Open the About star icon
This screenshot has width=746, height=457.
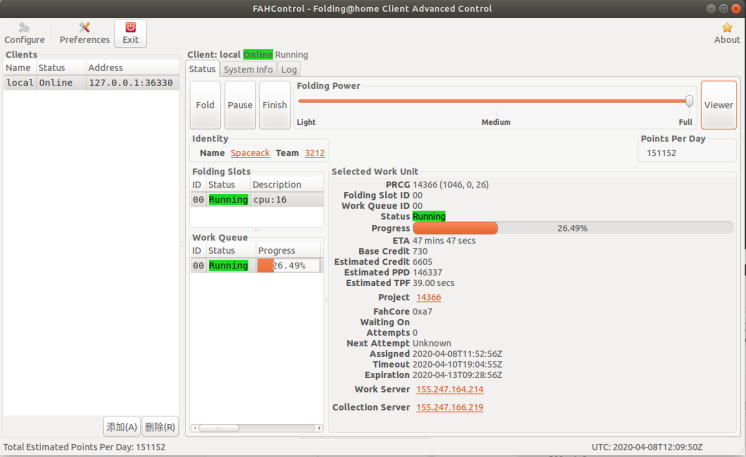tap(727, 33)
